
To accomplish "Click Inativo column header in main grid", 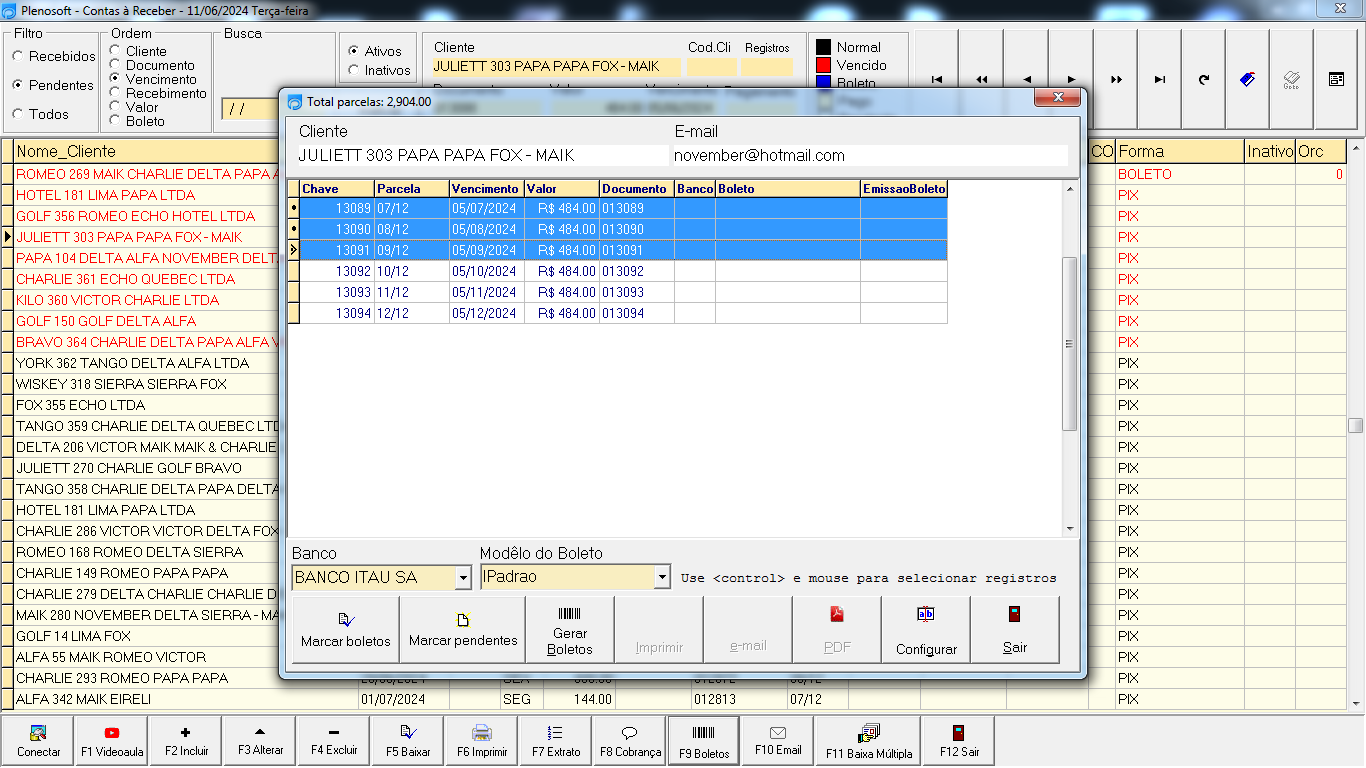I will [1270, 152].
